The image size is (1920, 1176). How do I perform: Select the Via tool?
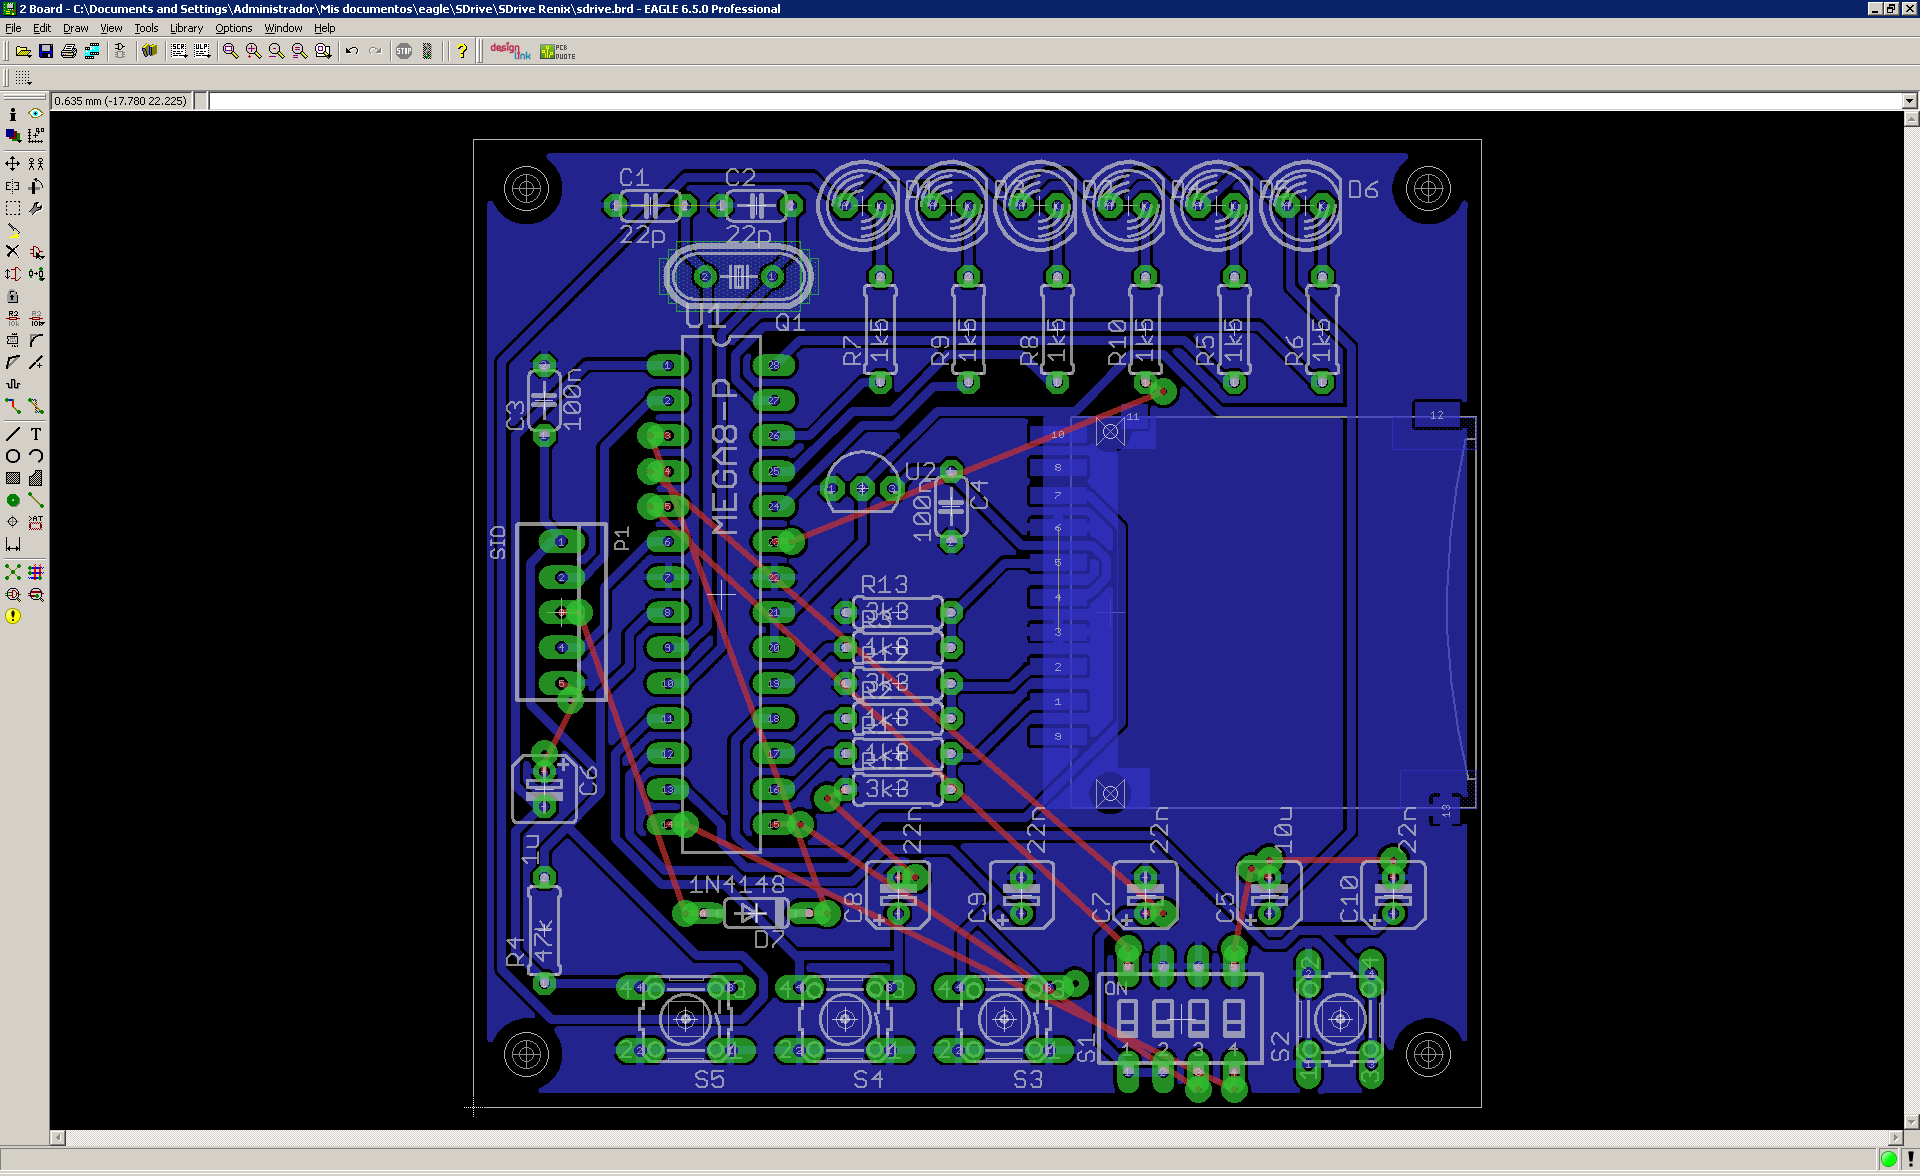coord(13,500)
